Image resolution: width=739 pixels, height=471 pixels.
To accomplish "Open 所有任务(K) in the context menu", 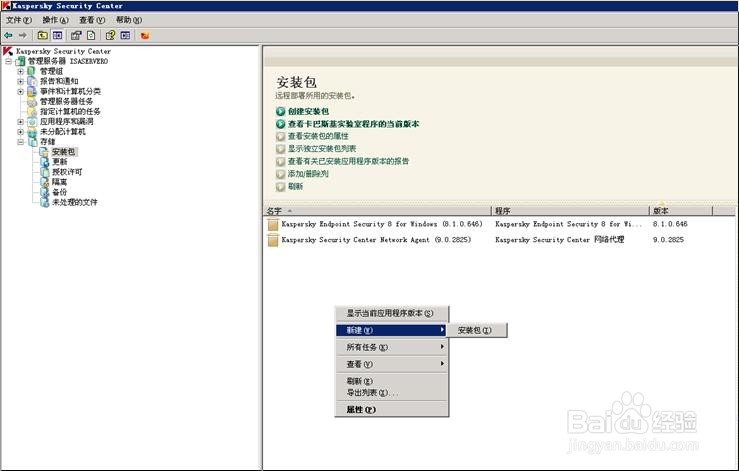I will click(392, 347).
